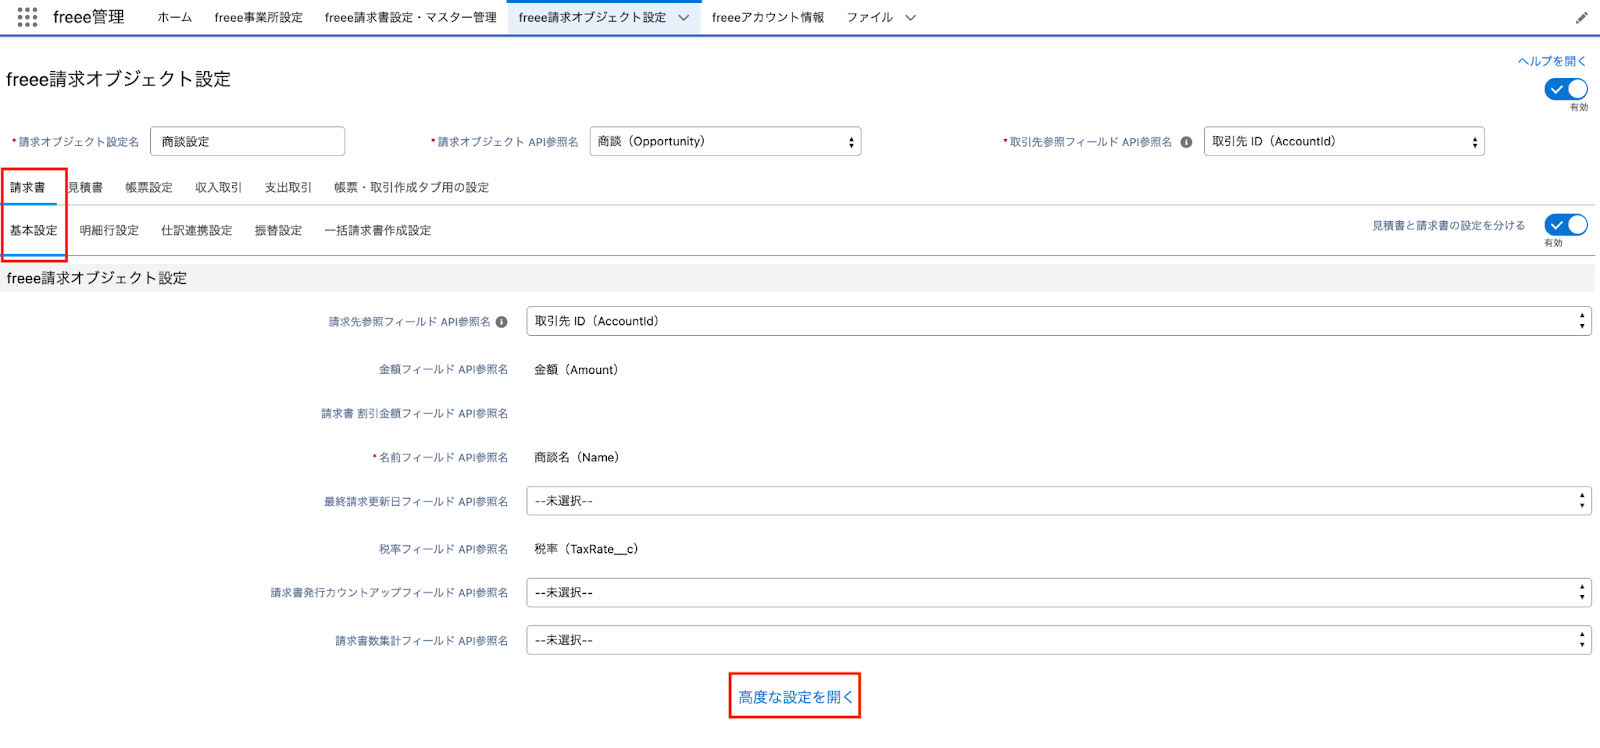Open 請求書発行カウントアップフィールド dropdown
1600x748 pixels.
pyautogui.click(x=1059, y=592)
